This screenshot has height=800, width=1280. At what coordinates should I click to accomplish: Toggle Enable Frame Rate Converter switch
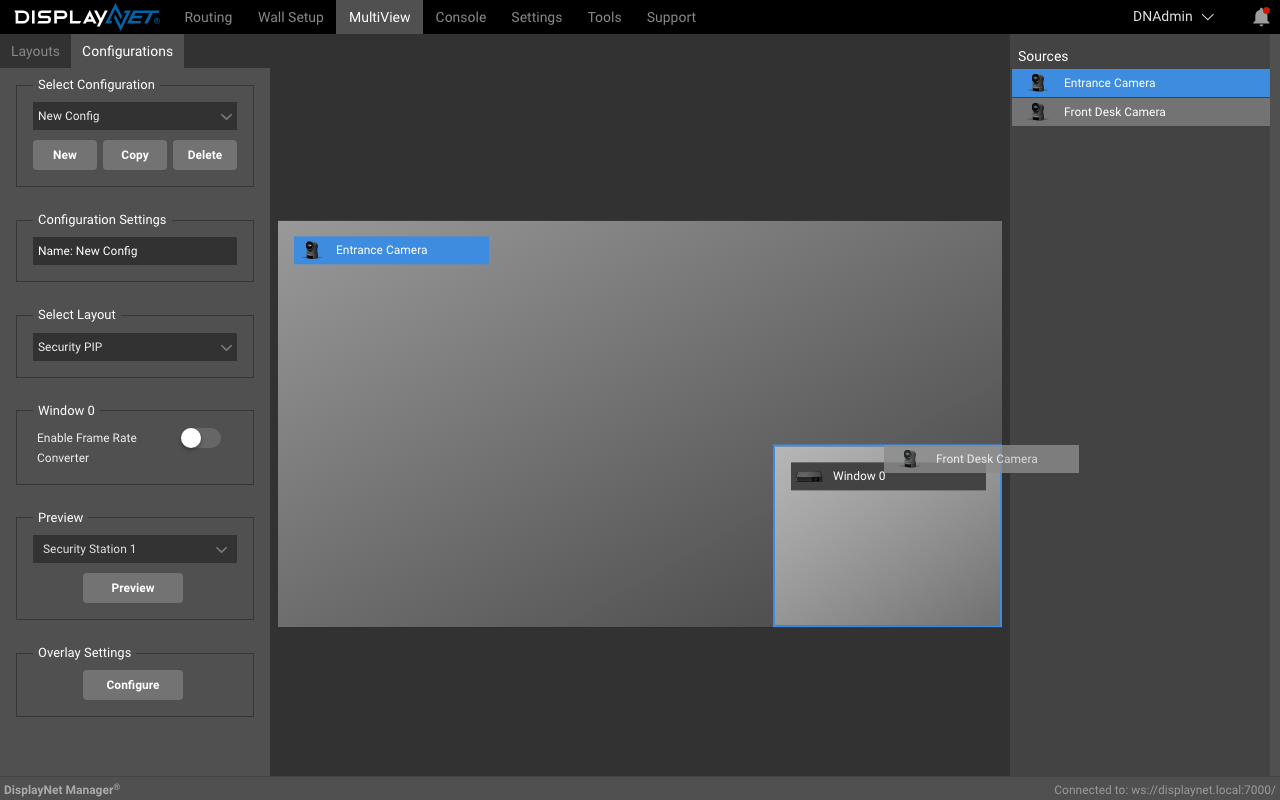200,438
